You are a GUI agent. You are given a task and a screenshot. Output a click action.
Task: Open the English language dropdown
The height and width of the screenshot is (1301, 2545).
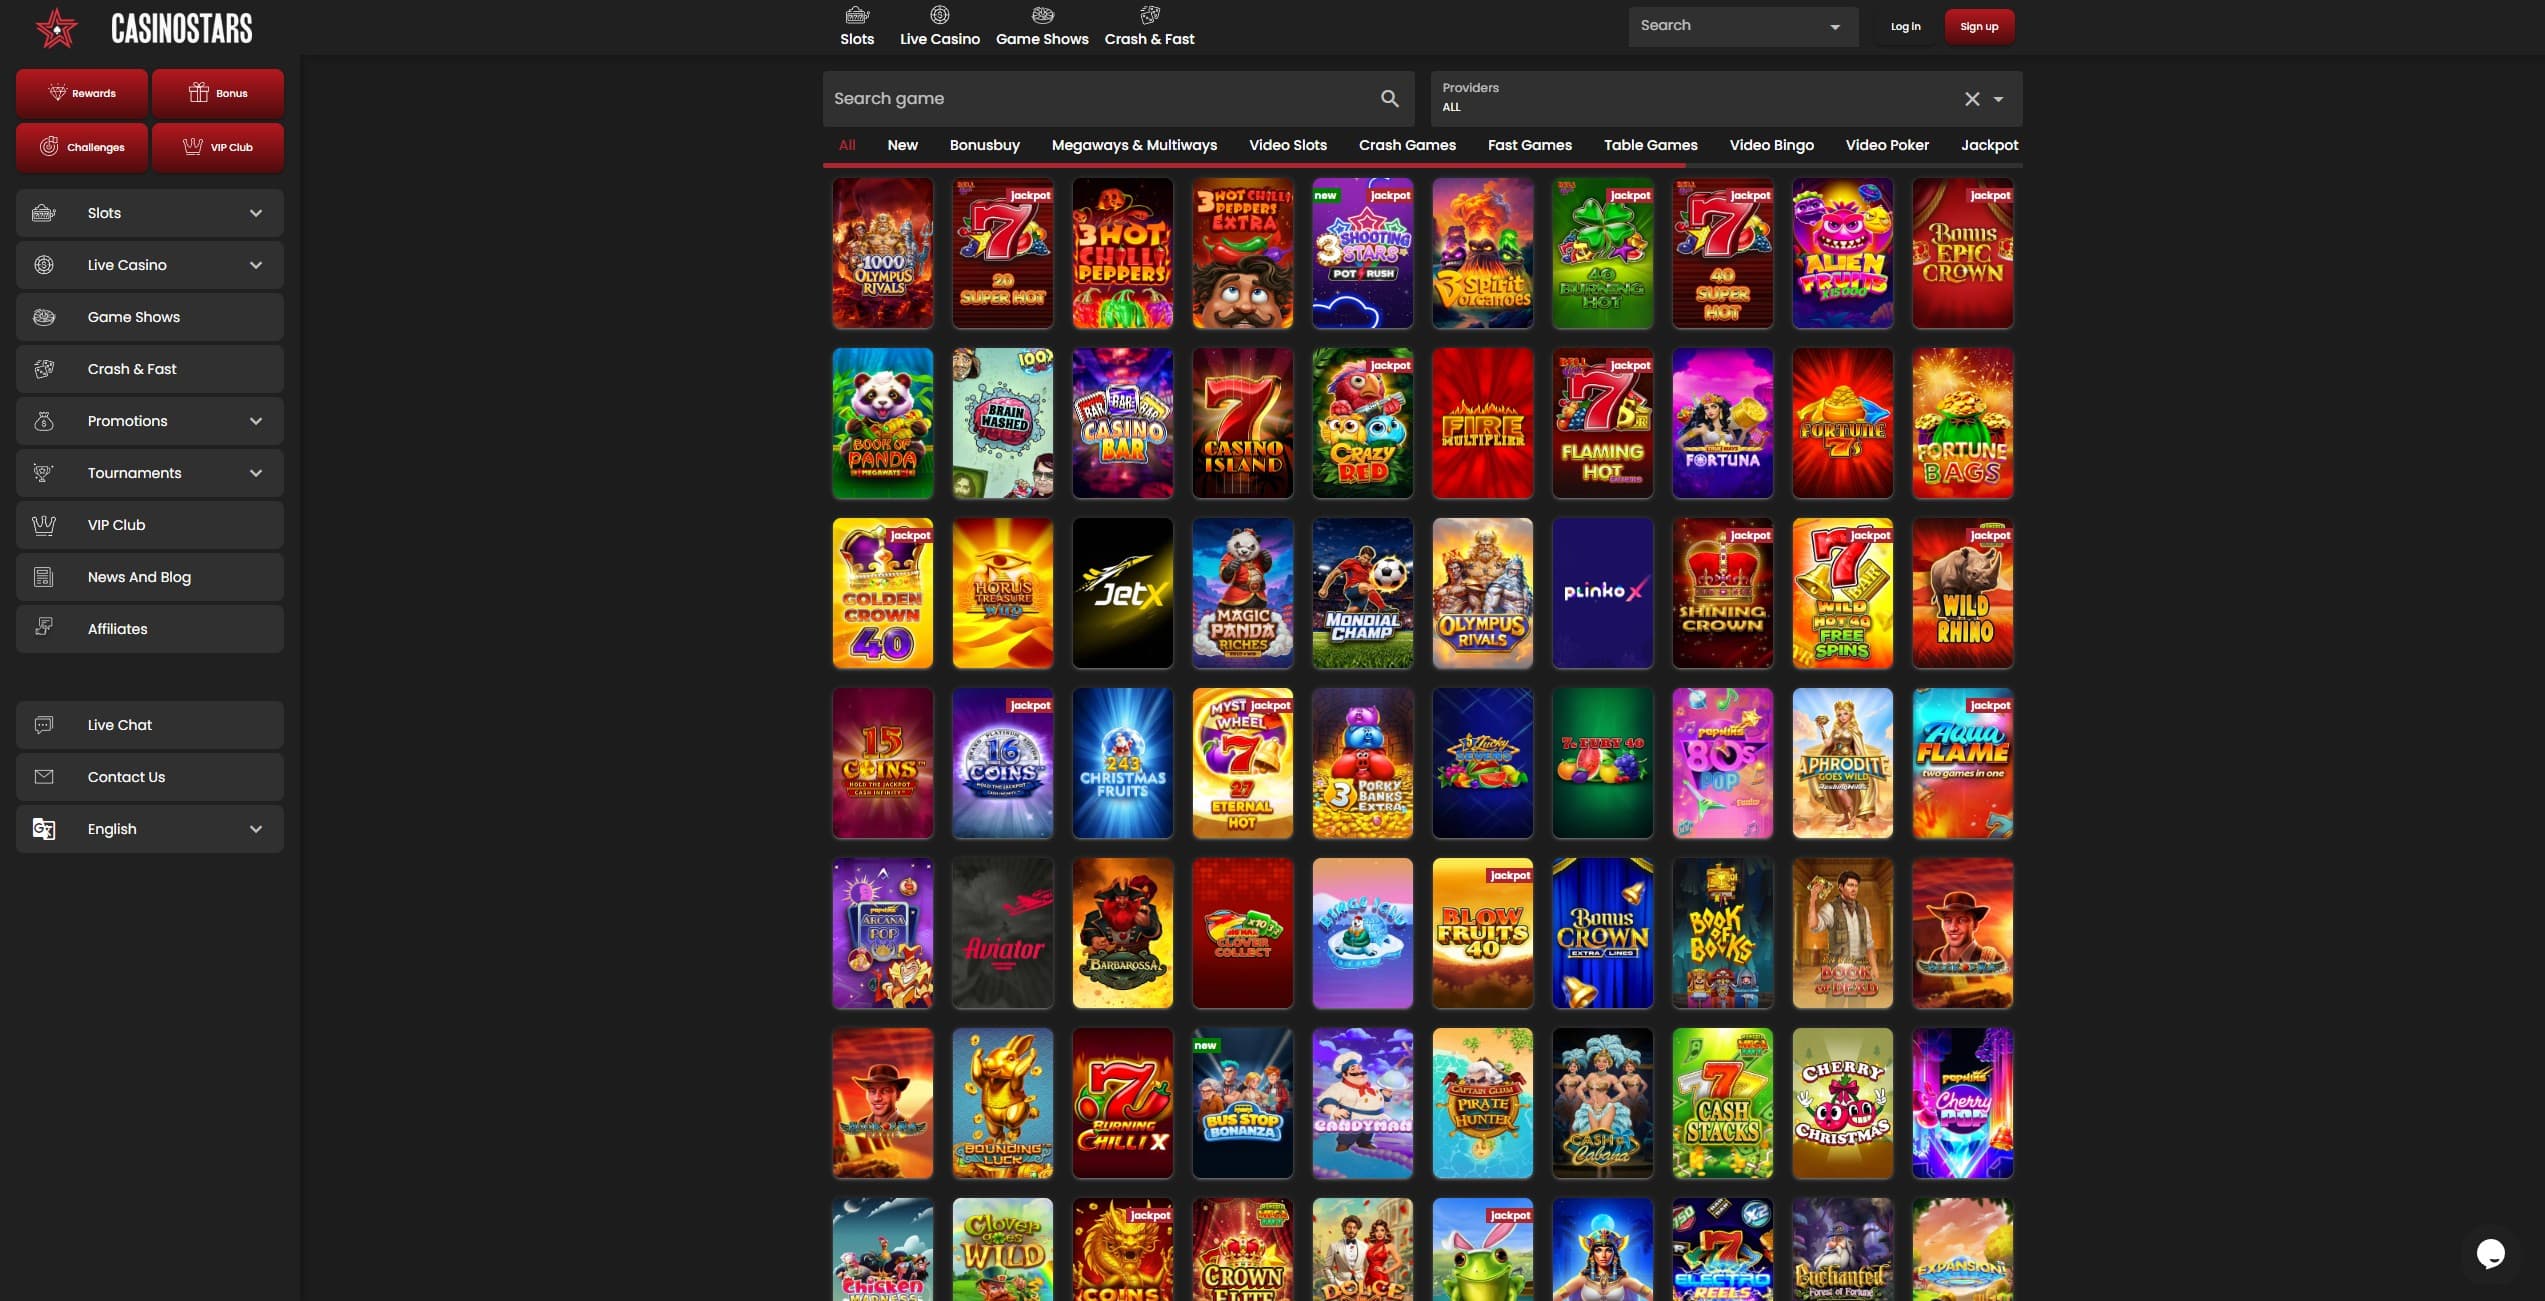click(x=150, y=829)
